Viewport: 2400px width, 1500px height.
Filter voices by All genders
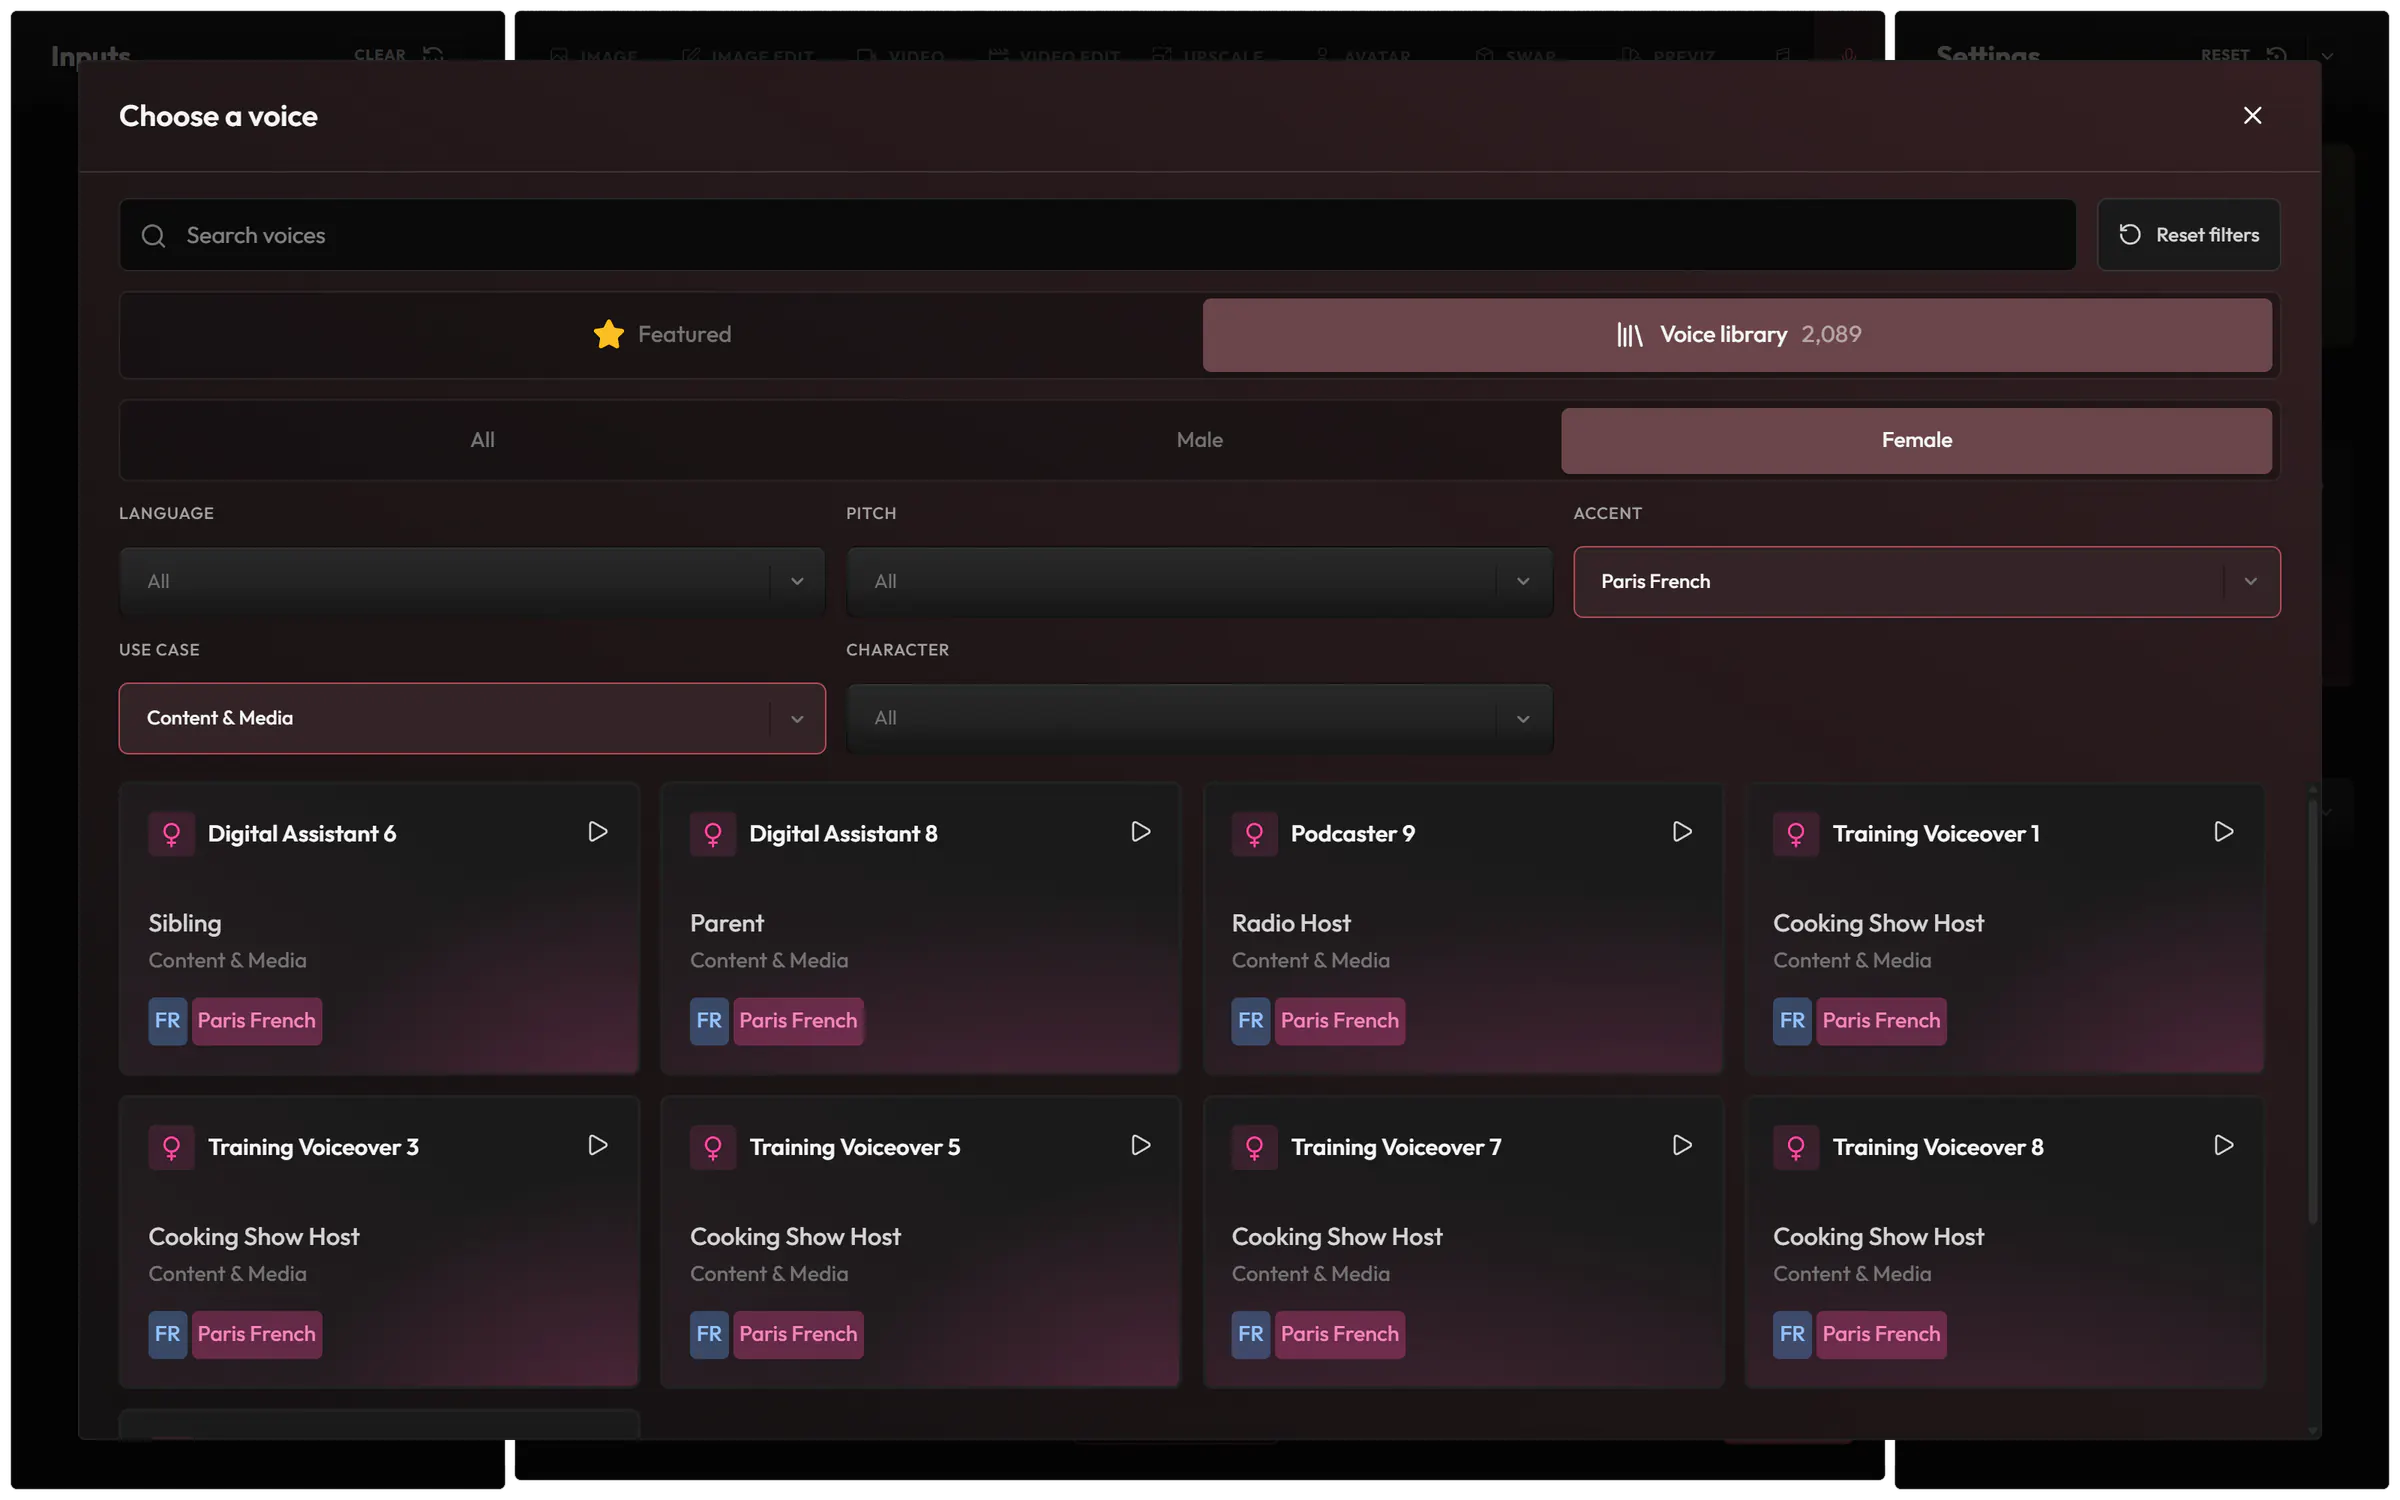482,440
